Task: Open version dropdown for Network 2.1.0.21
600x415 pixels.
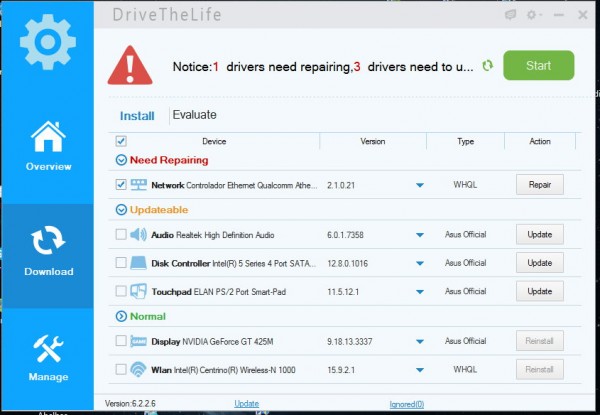Action: [420, 185]
